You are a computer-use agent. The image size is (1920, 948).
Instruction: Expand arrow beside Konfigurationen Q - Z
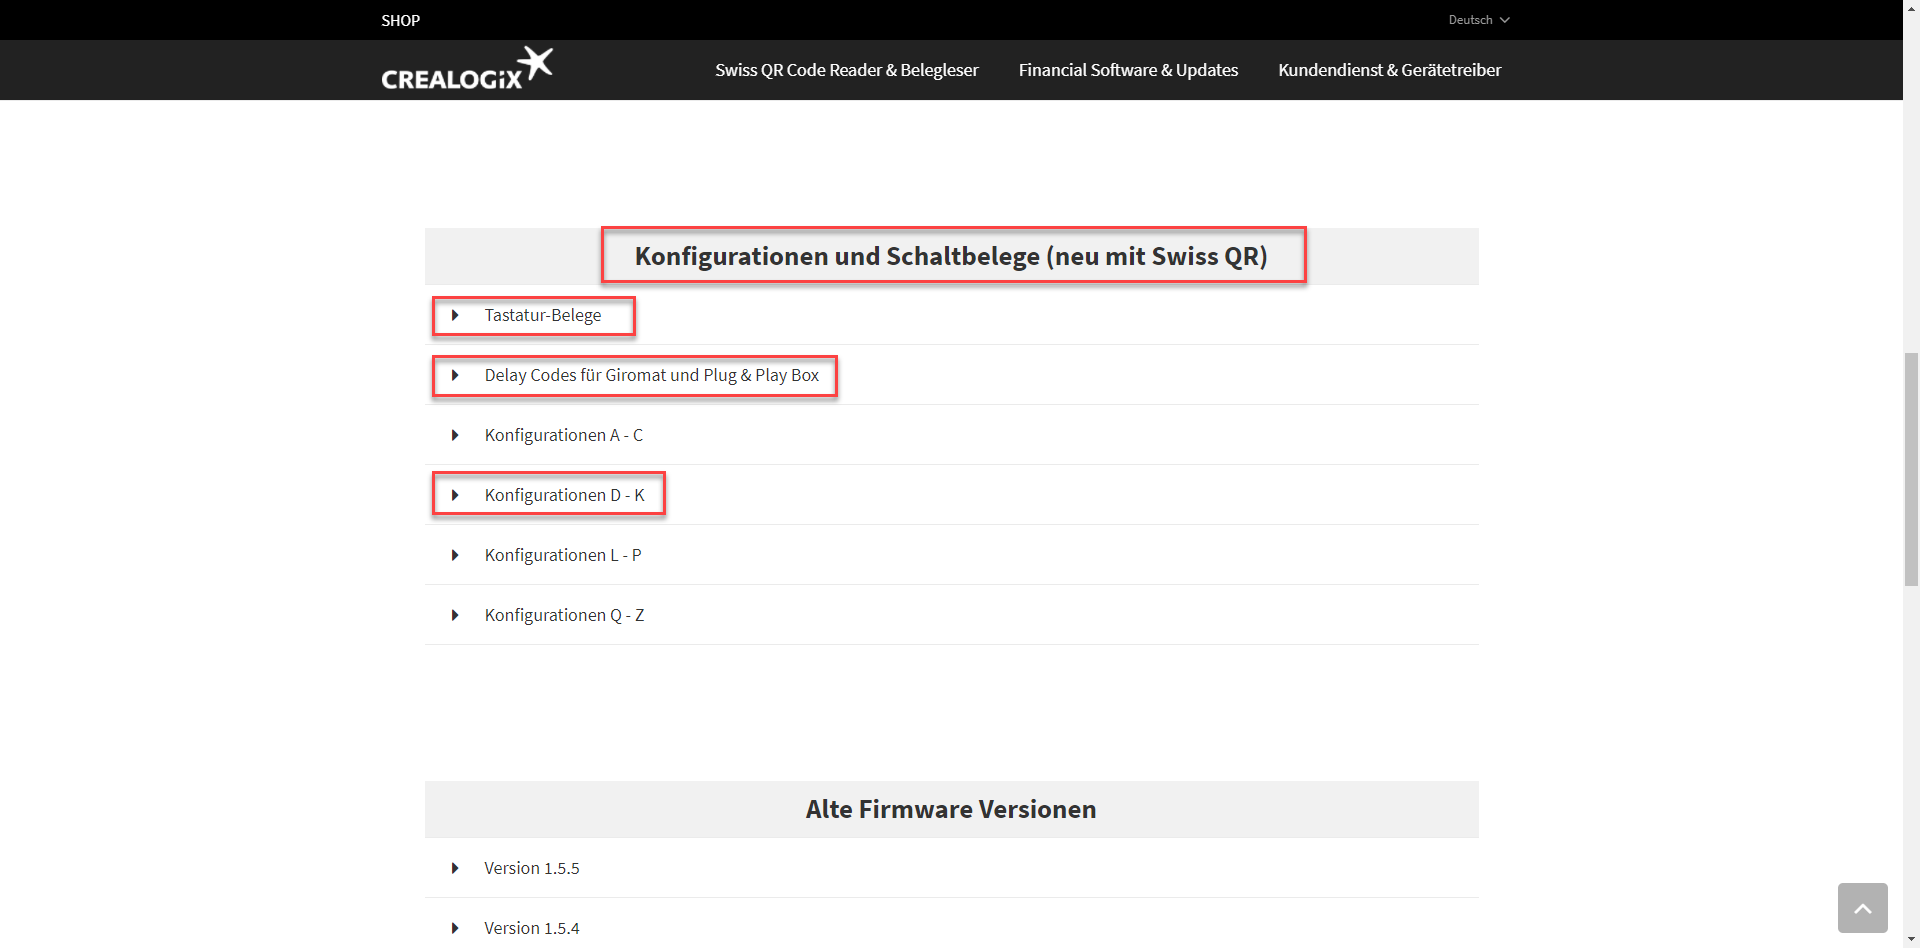455,615
